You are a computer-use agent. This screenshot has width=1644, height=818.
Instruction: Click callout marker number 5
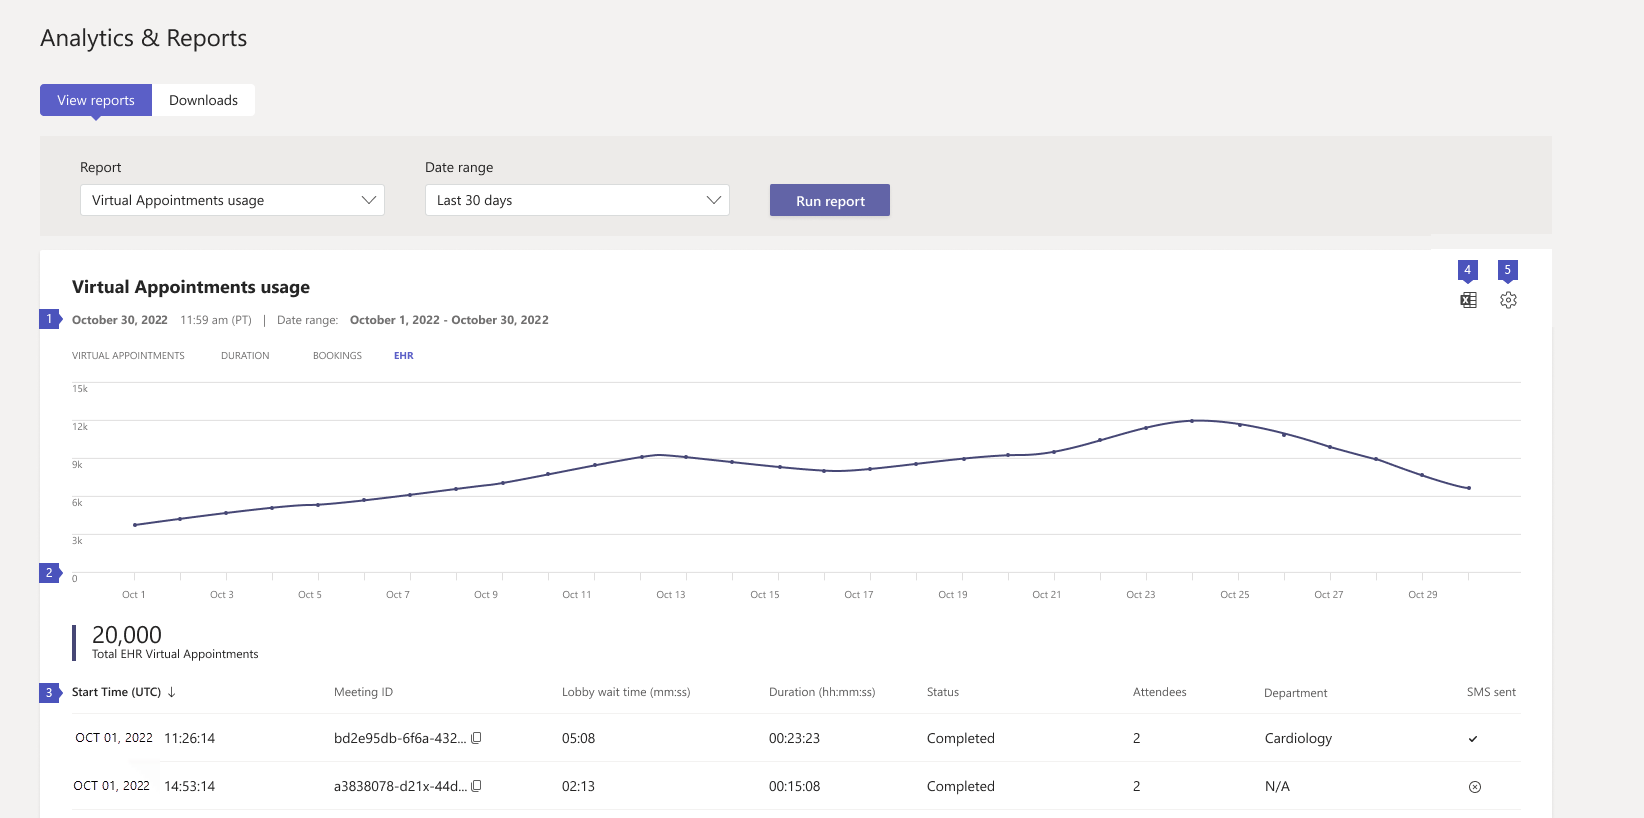pyautogui.click(x=1508, y=270)
